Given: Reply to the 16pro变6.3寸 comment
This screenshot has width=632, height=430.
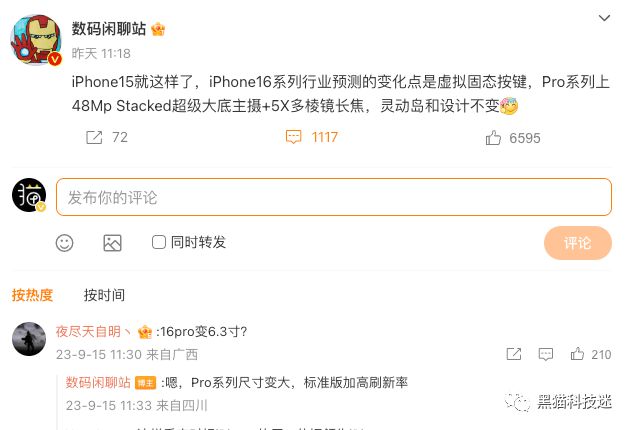Looking at the screenshot, I should (546, 354).
